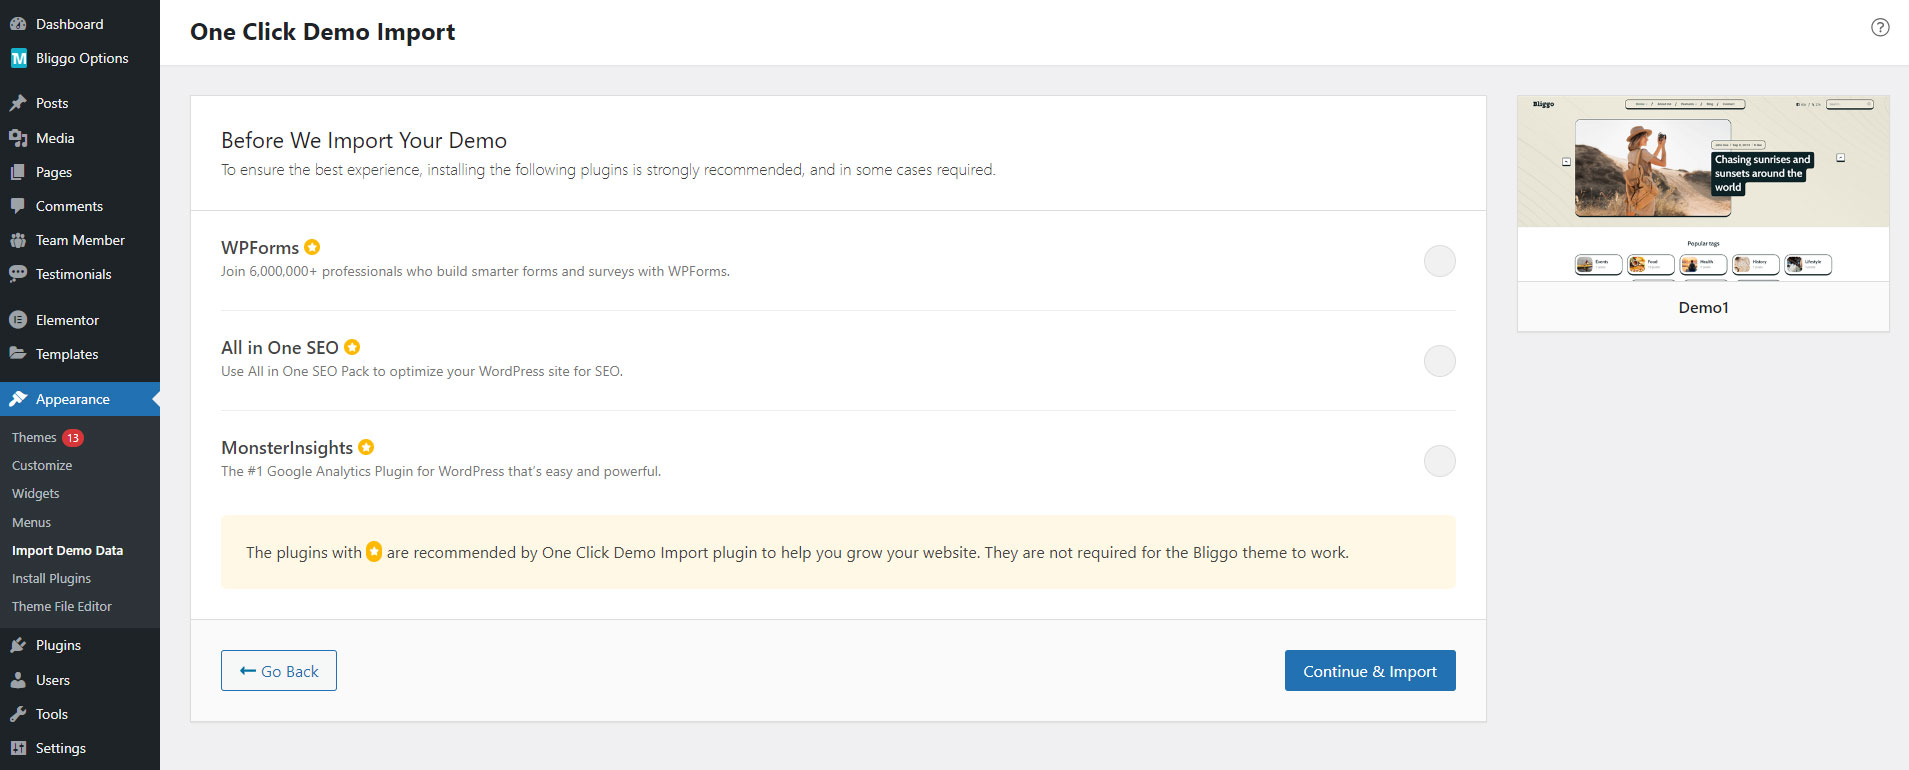Open the Settings menu
Image resolution: width=1909 pixels, height=770 pixels.
(x=80, y=748)
